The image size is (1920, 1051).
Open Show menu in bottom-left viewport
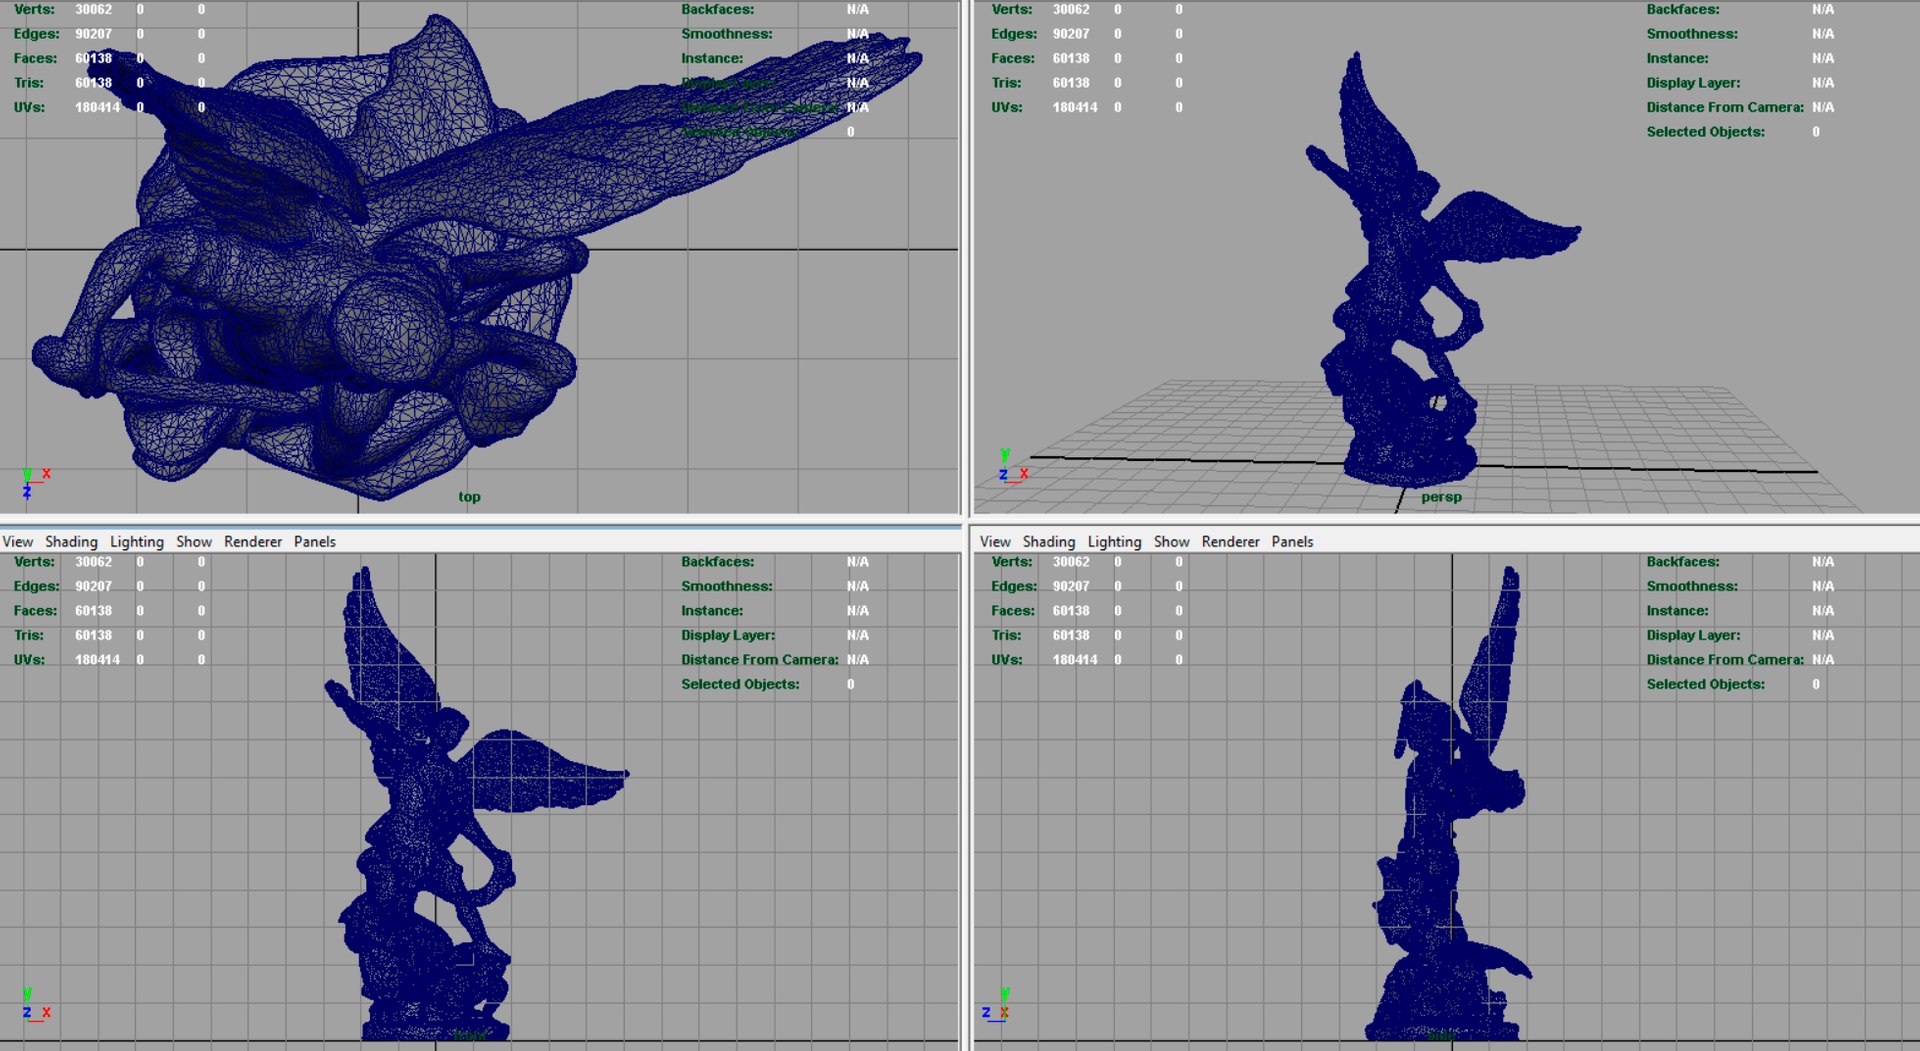[194, 541]
